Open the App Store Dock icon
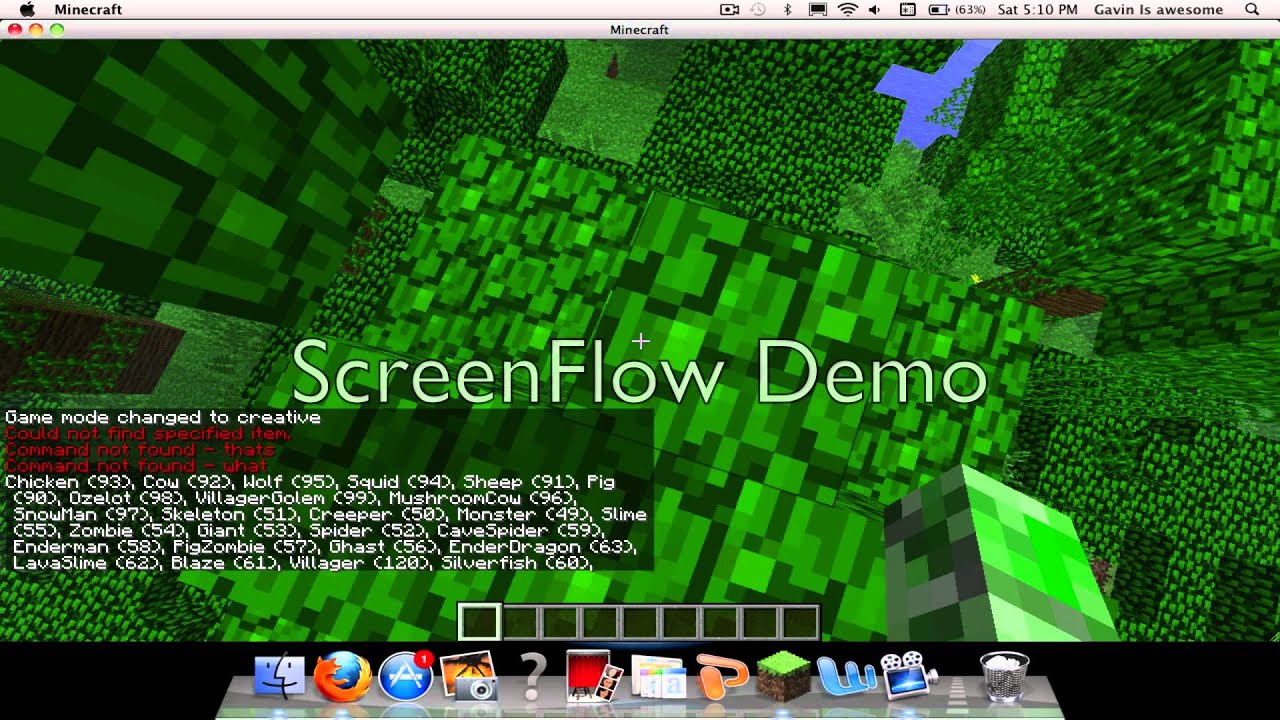 pos(405,677)
